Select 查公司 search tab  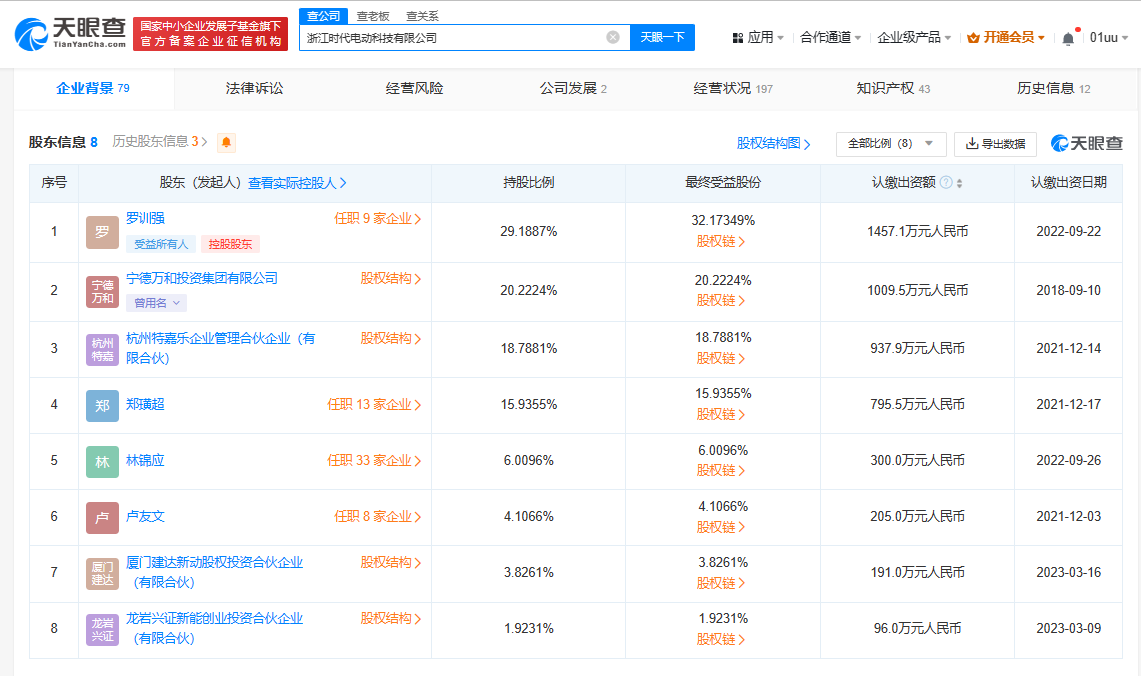point(323,15)
